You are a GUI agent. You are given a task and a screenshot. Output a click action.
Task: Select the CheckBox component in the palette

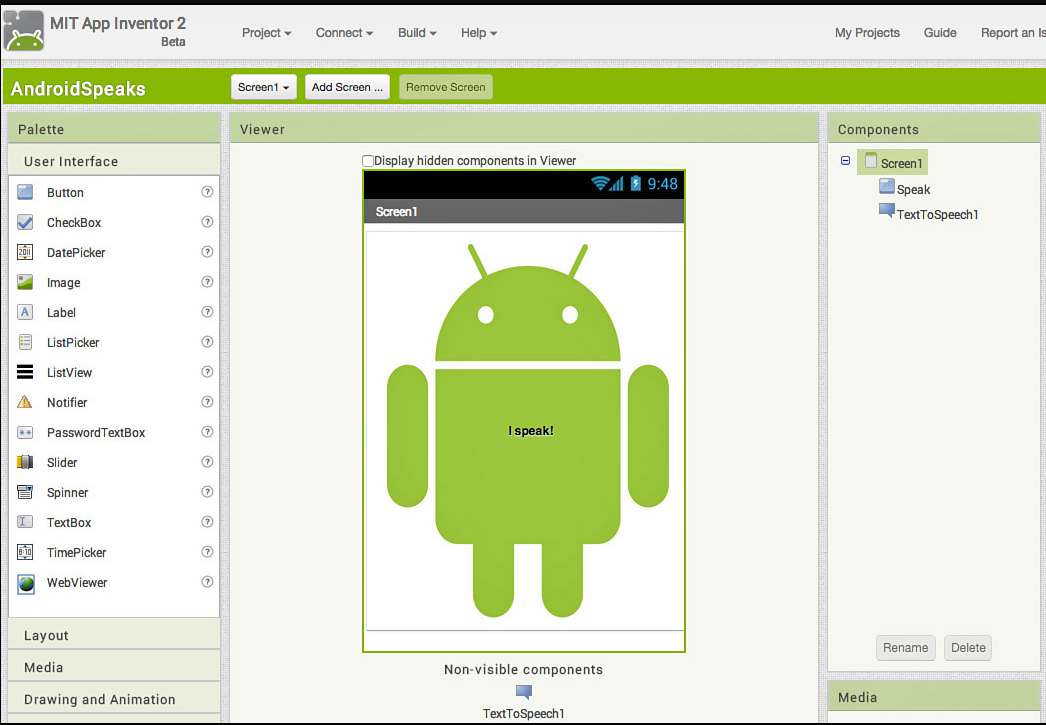tap(75, 222)
